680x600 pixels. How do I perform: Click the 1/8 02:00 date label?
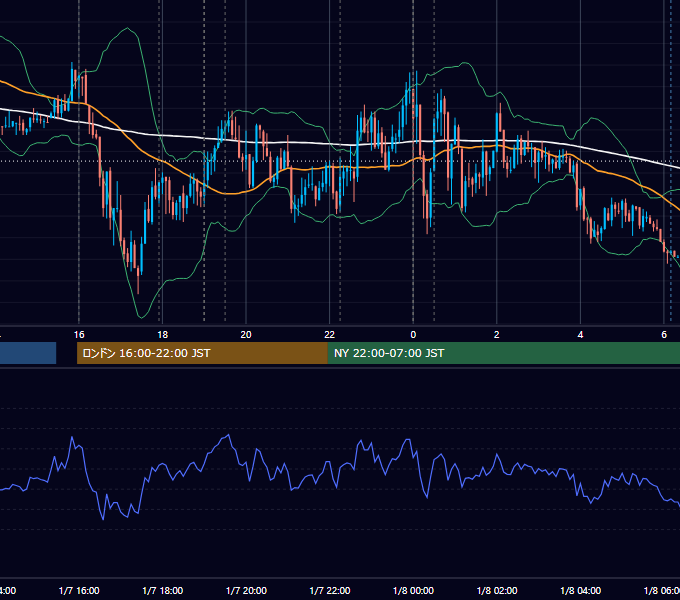point(497,590)
